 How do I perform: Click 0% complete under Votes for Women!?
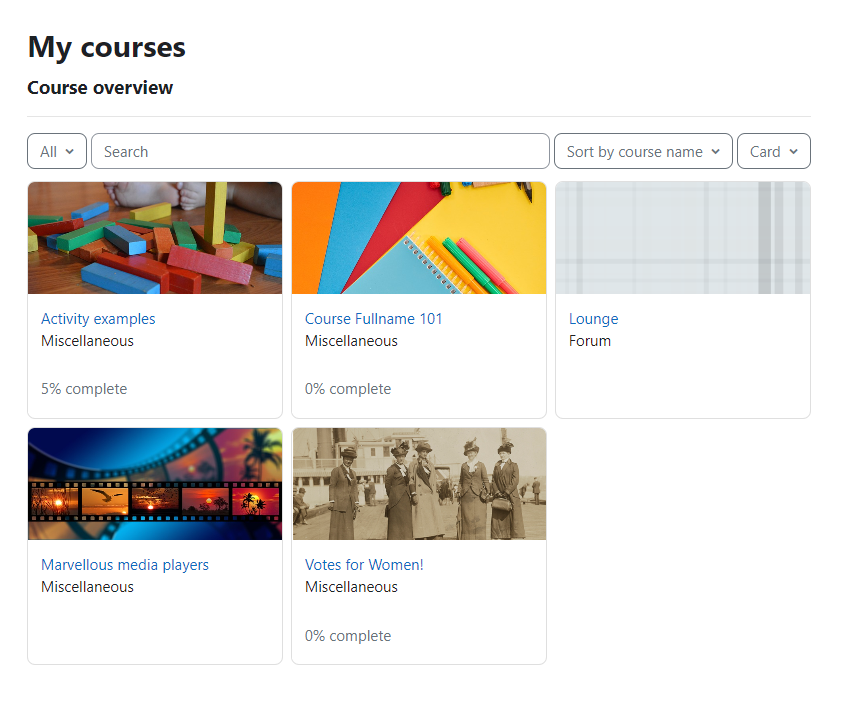click(348, 636)
